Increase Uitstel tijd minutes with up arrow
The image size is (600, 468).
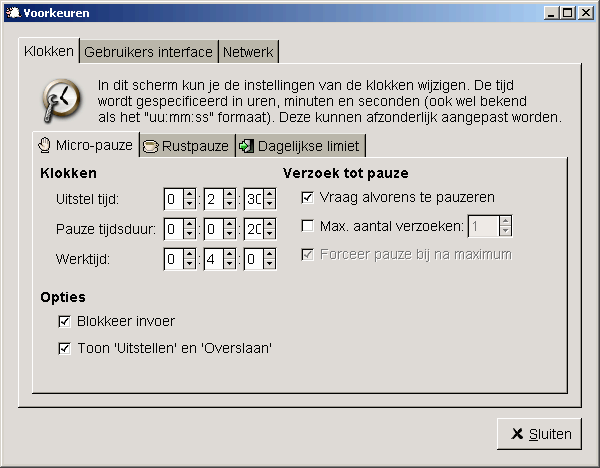[x=229, y=194]
